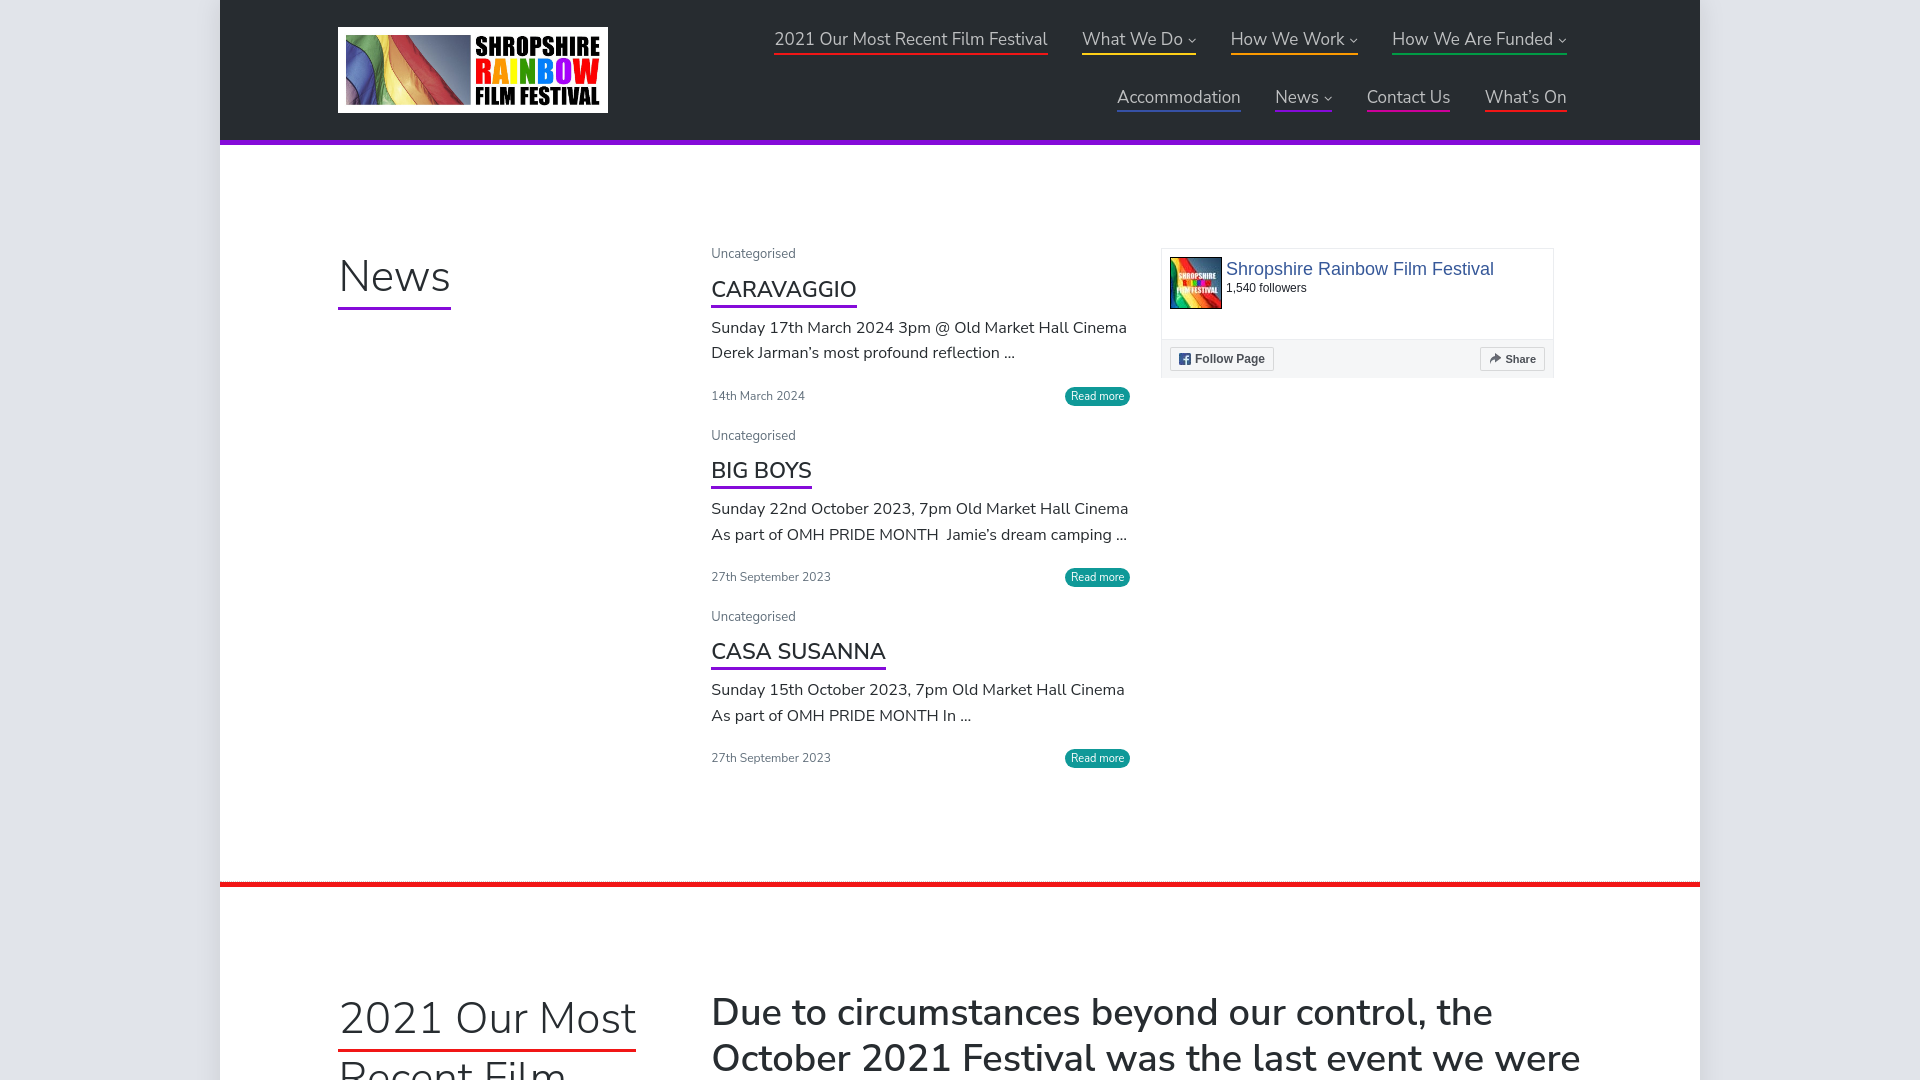Viewport: 1920px width, 1080px height.
Task: Read more about CARAVAGGIO
Action: [1097, 397]
